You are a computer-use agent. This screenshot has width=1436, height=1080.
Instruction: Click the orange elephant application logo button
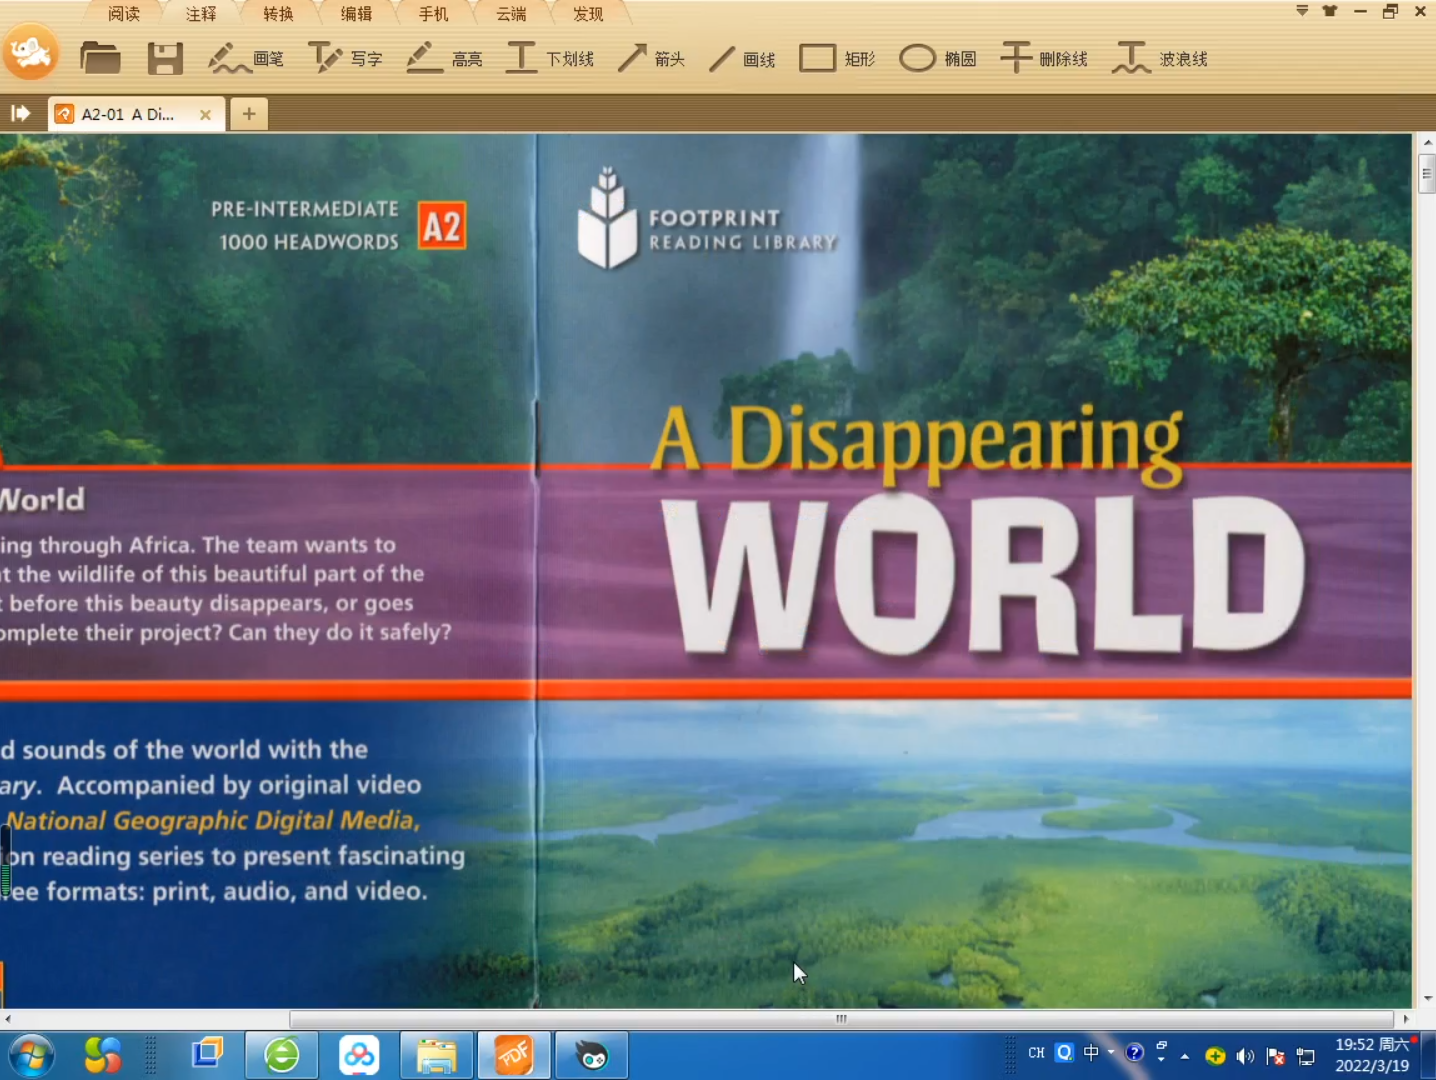[31, 53]
